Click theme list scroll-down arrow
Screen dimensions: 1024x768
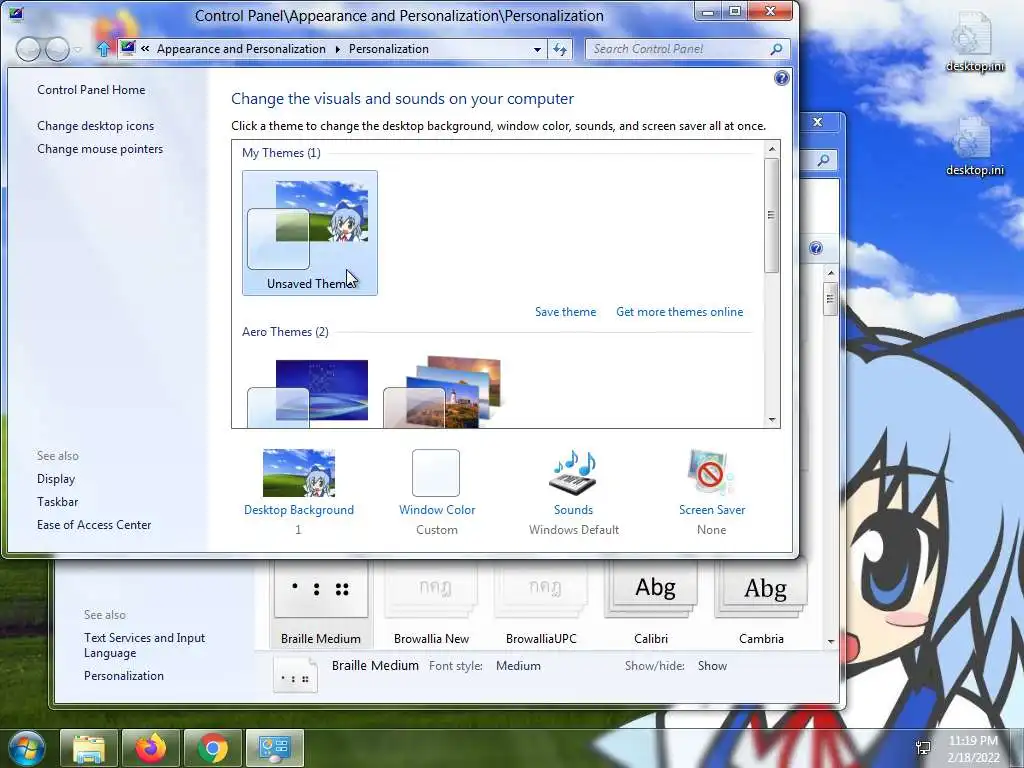tap(772, 420)
